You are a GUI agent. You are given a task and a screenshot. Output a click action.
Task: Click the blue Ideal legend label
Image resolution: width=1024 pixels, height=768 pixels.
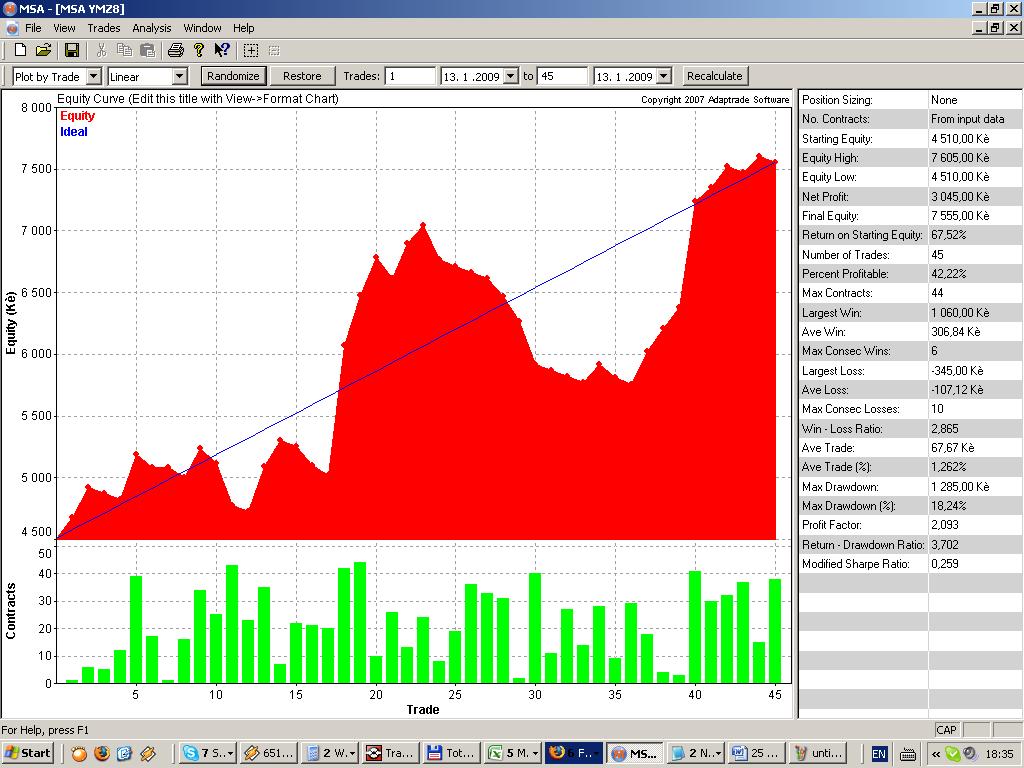[x=74, y=131]
